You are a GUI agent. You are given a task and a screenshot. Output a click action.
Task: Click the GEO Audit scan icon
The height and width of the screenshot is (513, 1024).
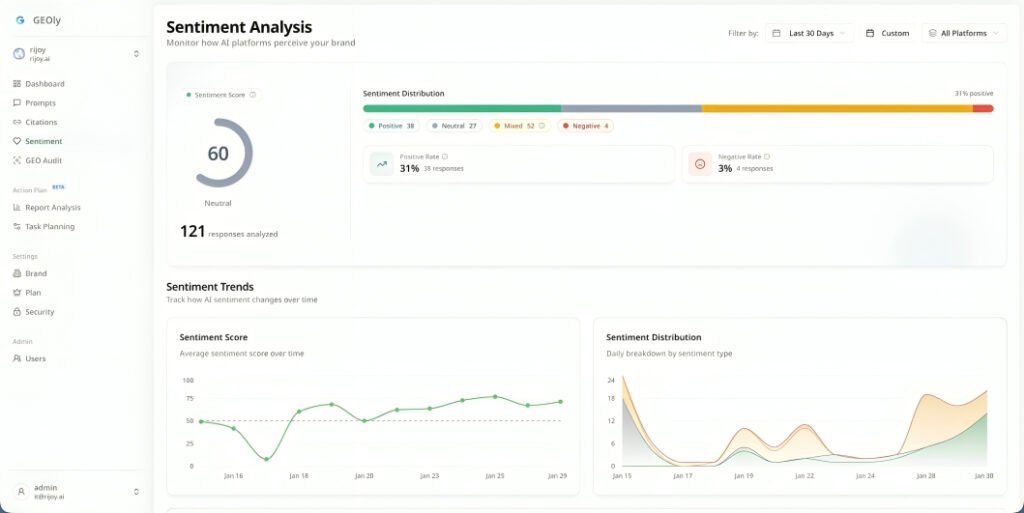[17, 161]
